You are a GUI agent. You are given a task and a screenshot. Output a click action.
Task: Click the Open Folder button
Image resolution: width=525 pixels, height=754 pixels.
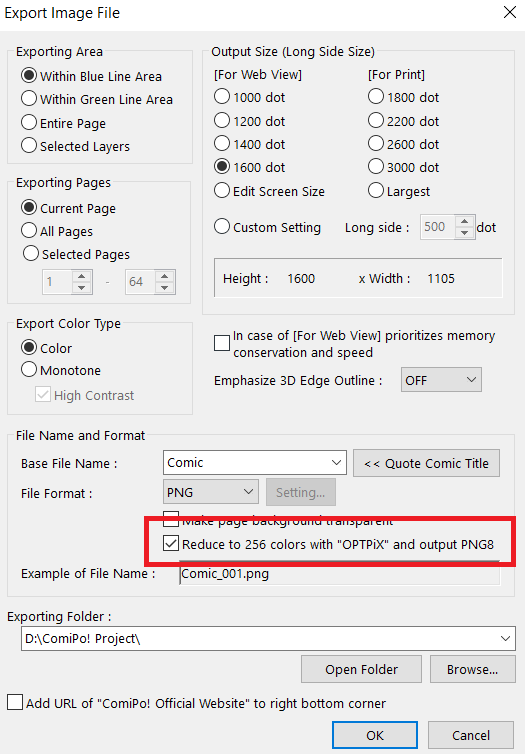click(361, 669)
